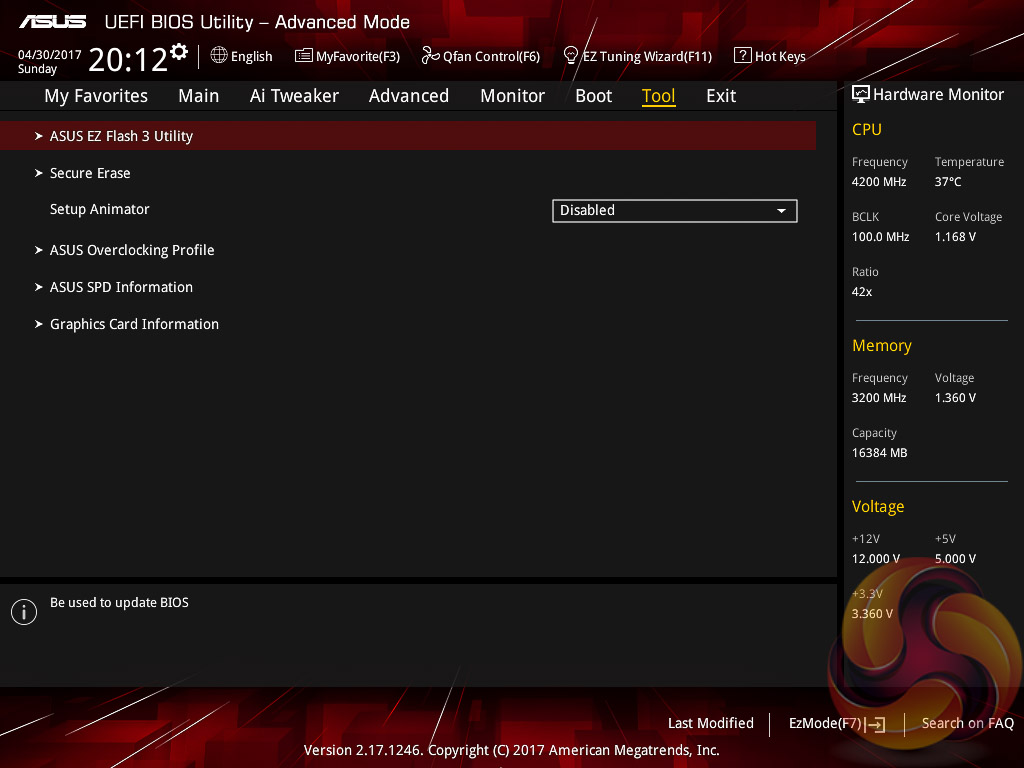This screenshot has width=1024, height=768.
Task: Click 'Be used to update BIOS' help text
Action: 120,603
